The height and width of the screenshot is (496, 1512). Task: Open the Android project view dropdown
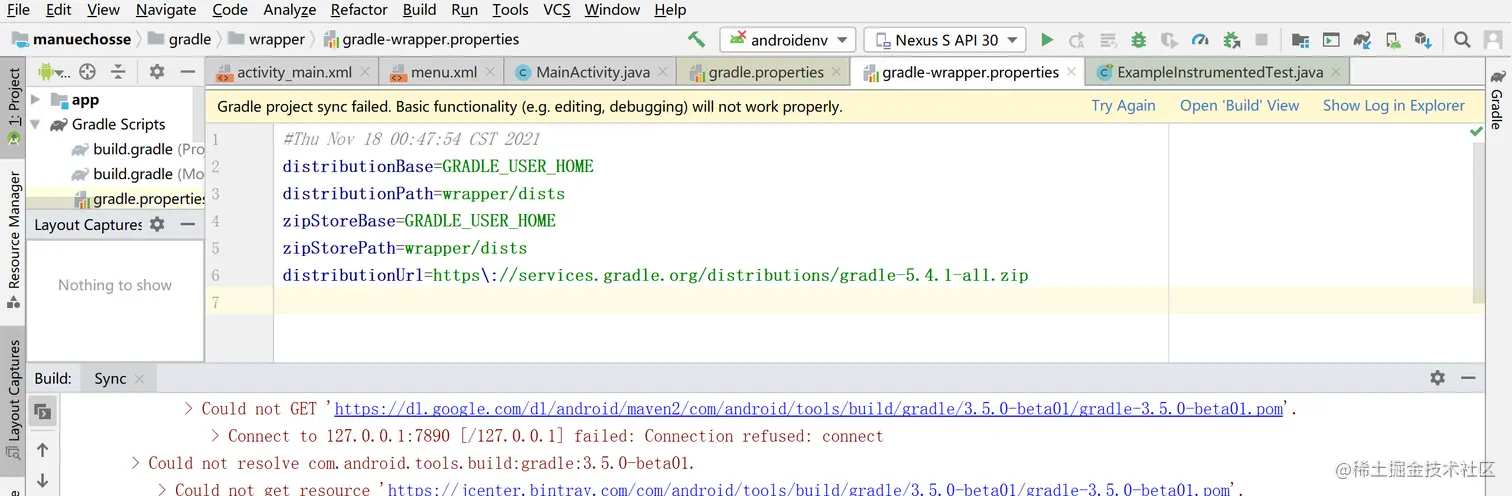coord(55,72)
